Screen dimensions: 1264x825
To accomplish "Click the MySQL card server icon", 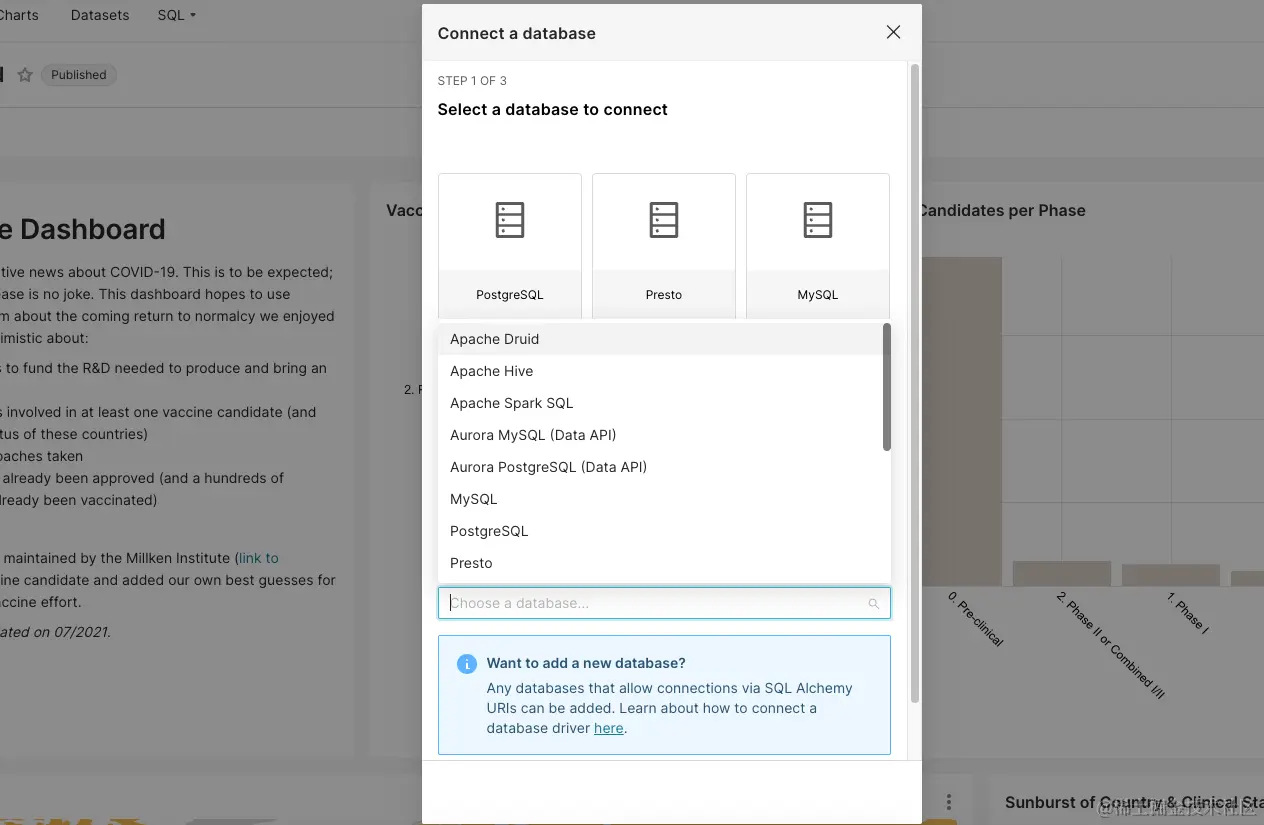I will coord(818,220).
